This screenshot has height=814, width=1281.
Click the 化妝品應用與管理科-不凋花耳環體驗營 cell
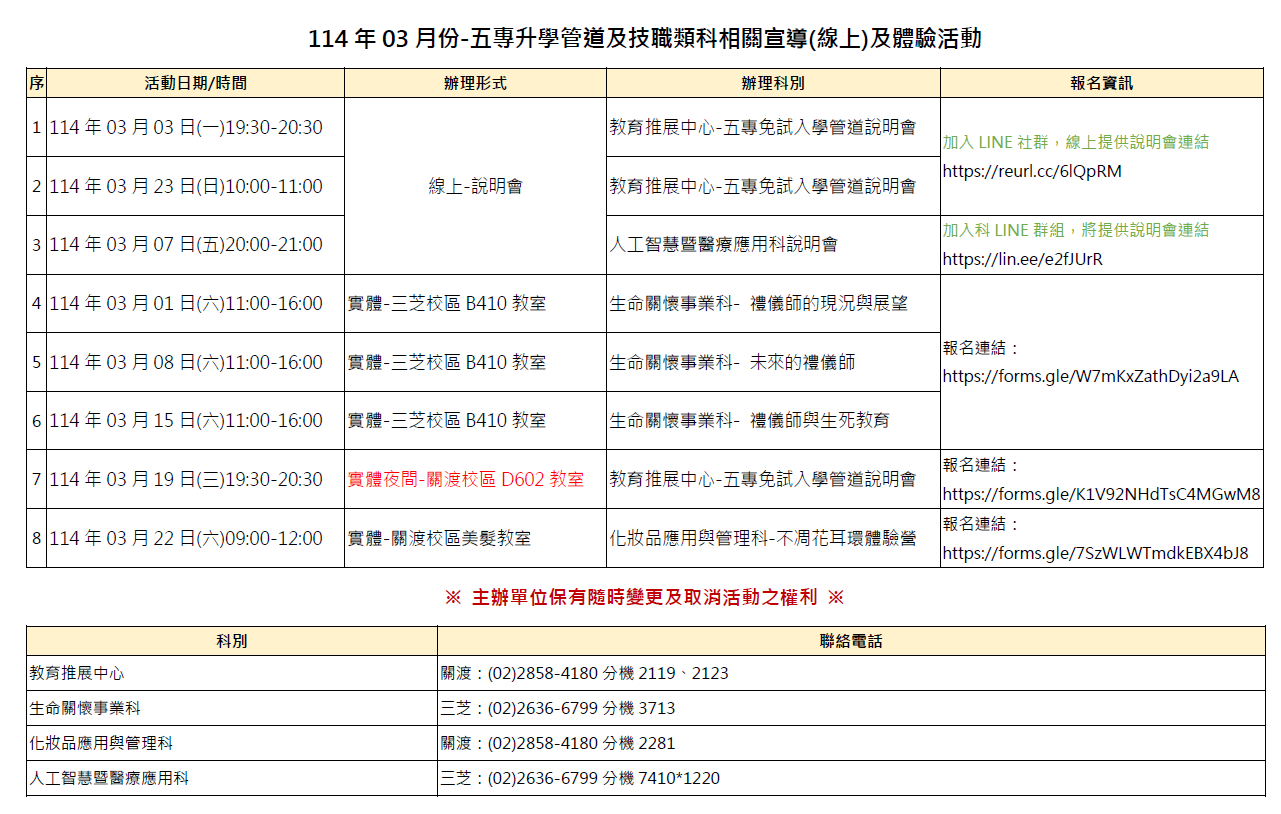762,539
